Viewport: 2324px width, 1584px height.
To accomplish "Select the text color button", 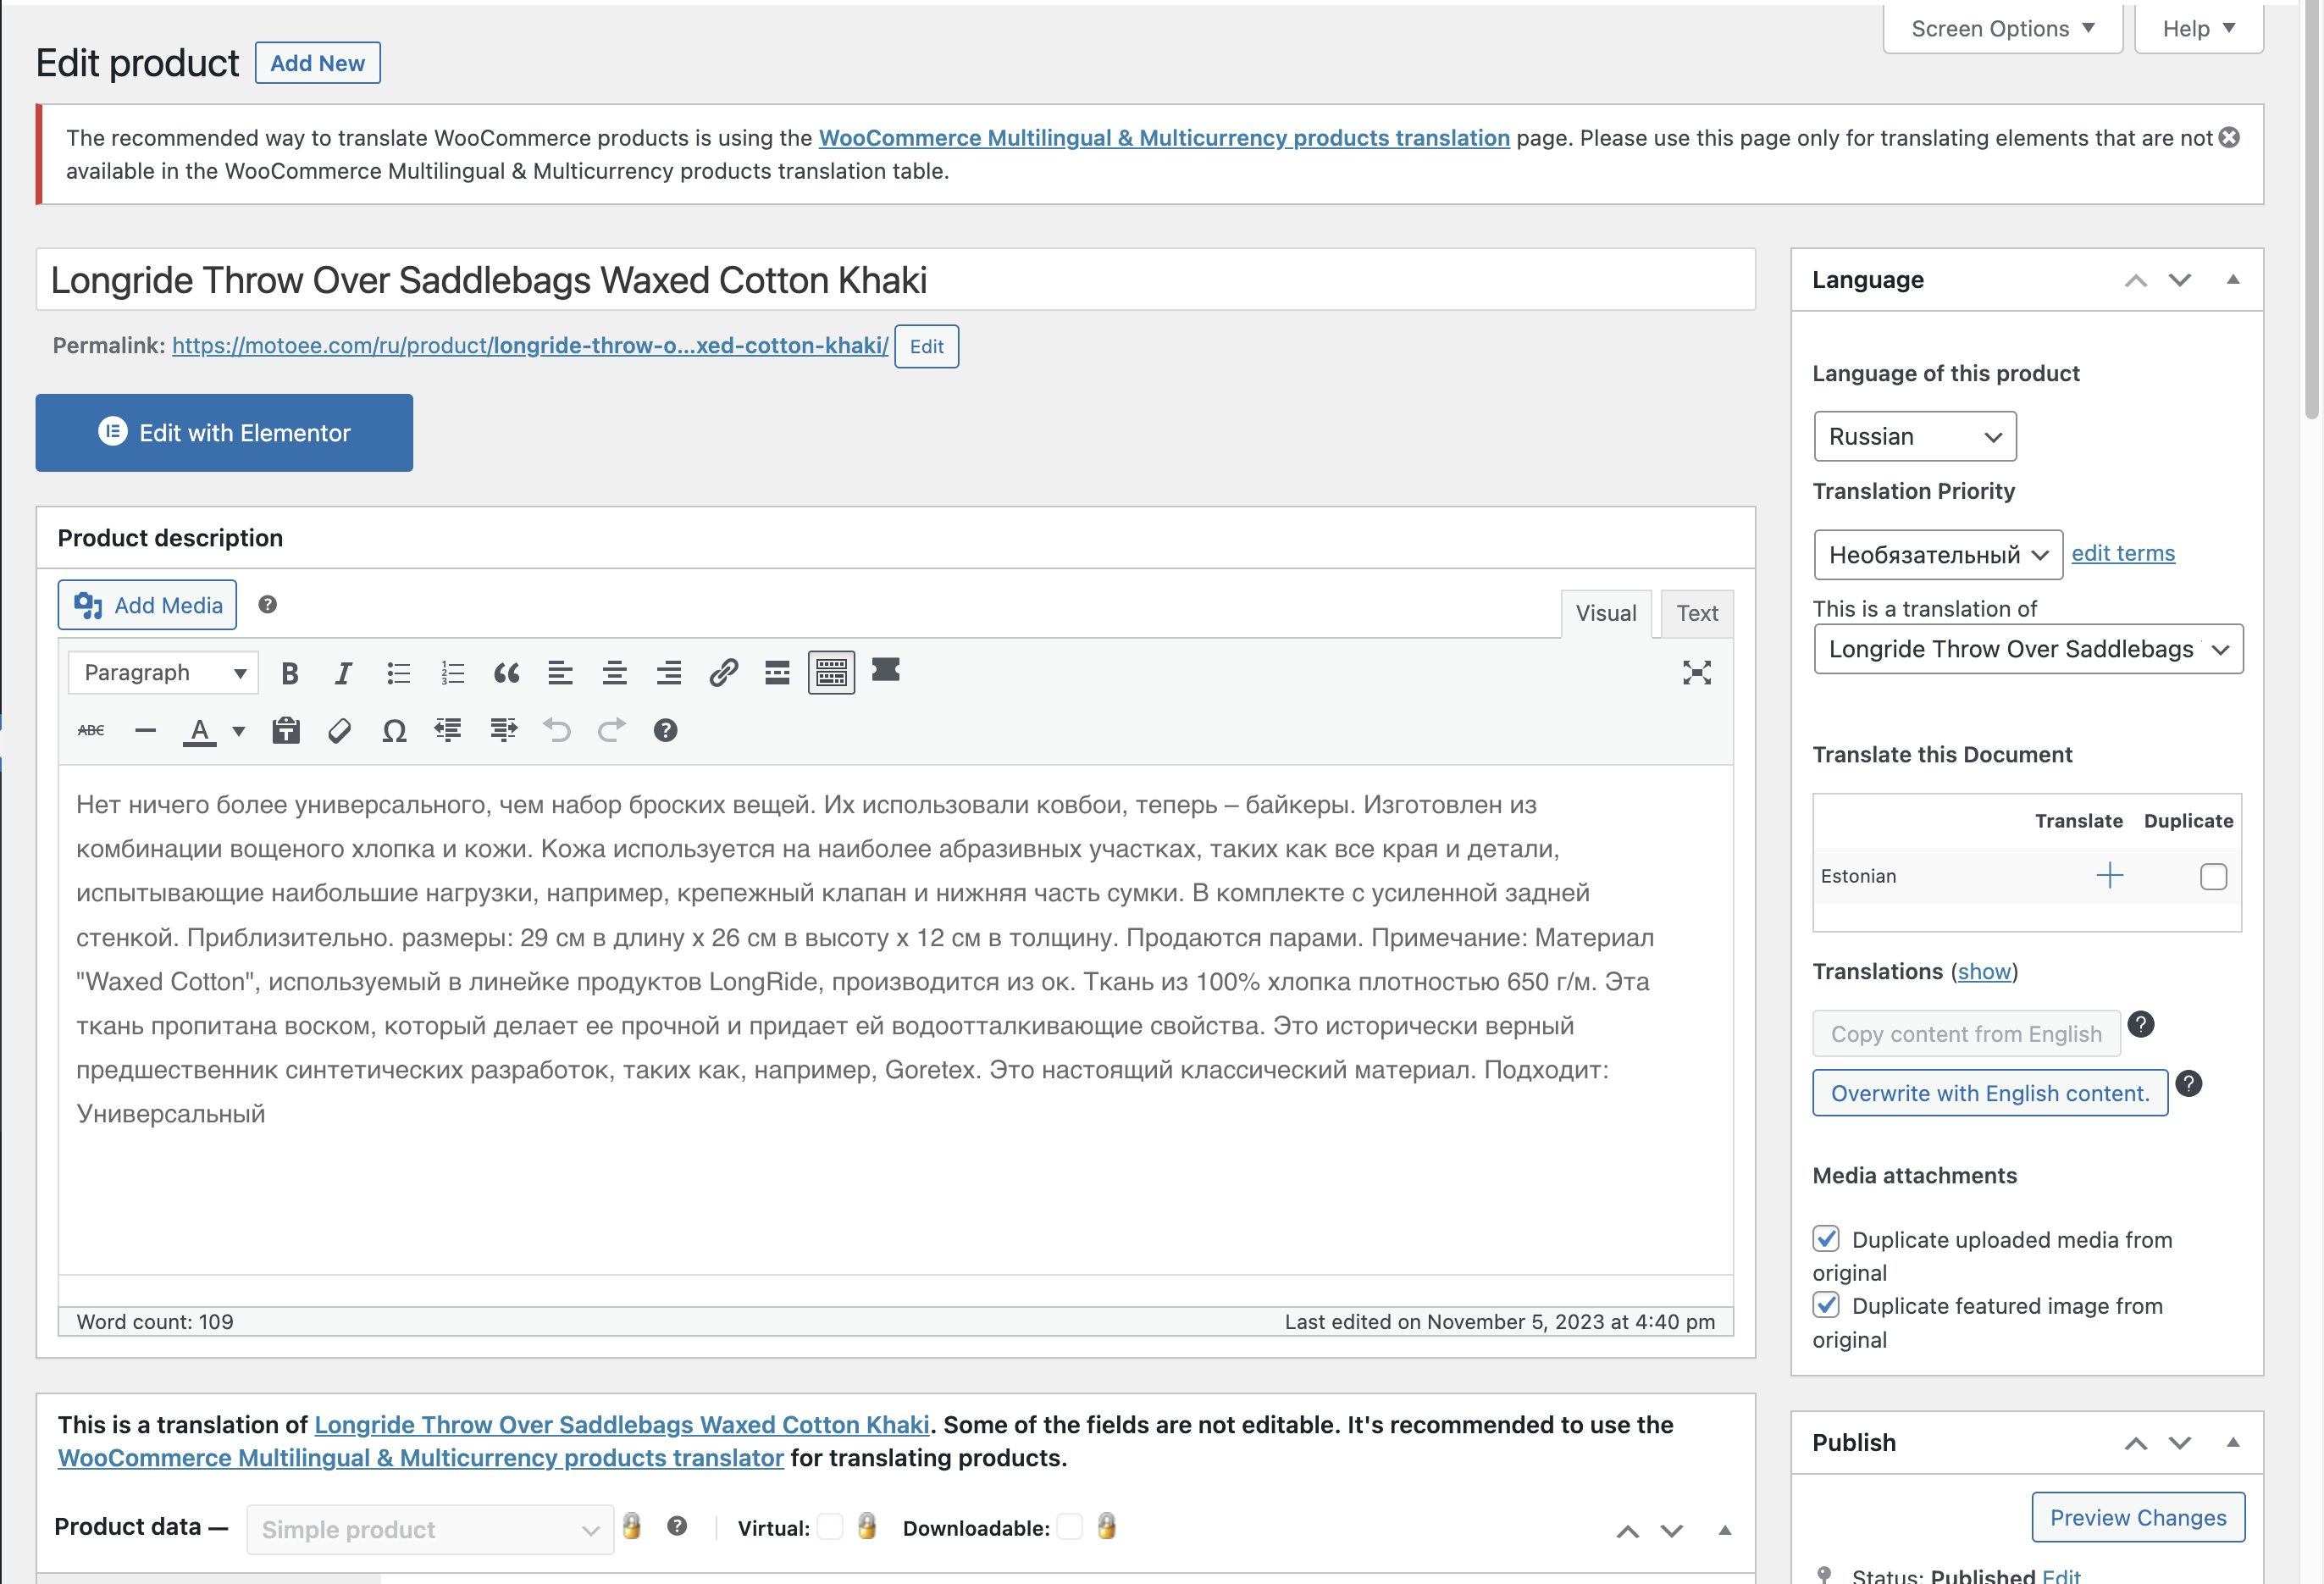I will [x=200, y=731].
